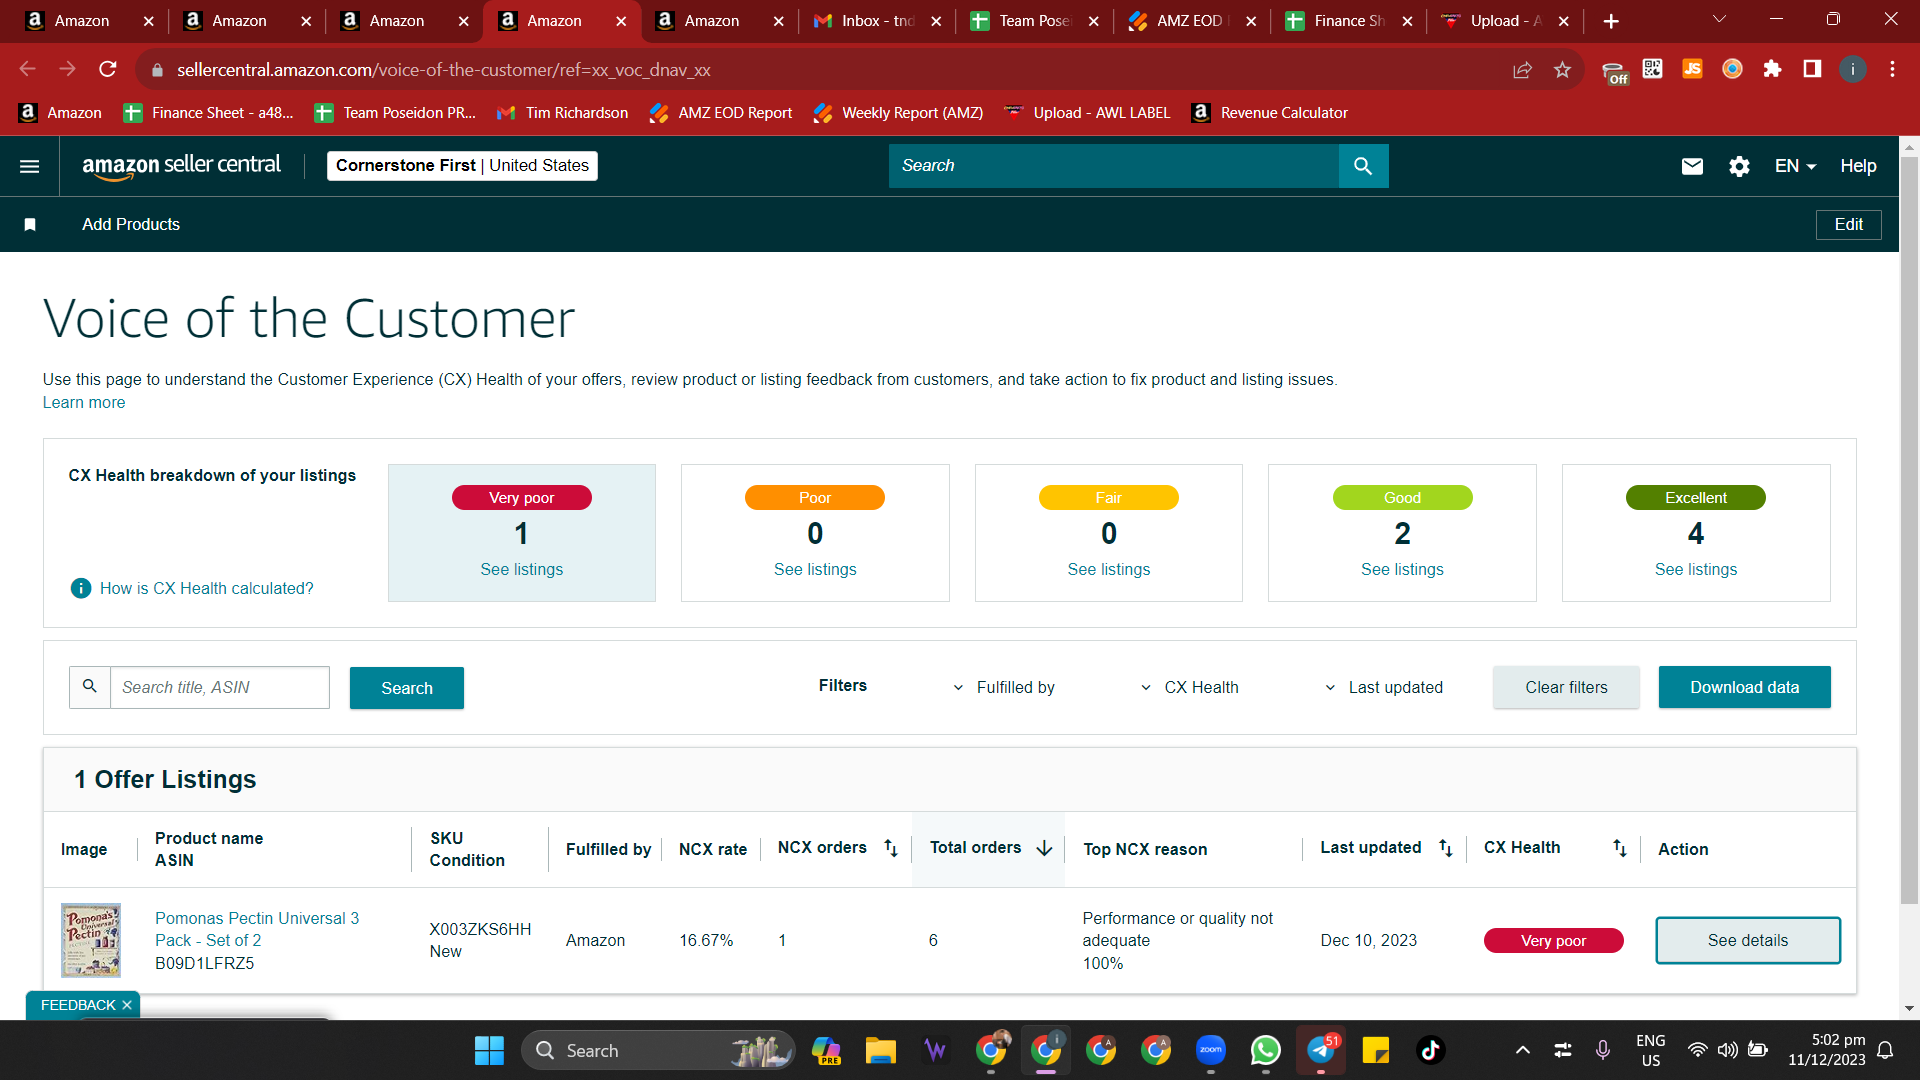Show hidden system tray icons

tap(1522, 1050)
